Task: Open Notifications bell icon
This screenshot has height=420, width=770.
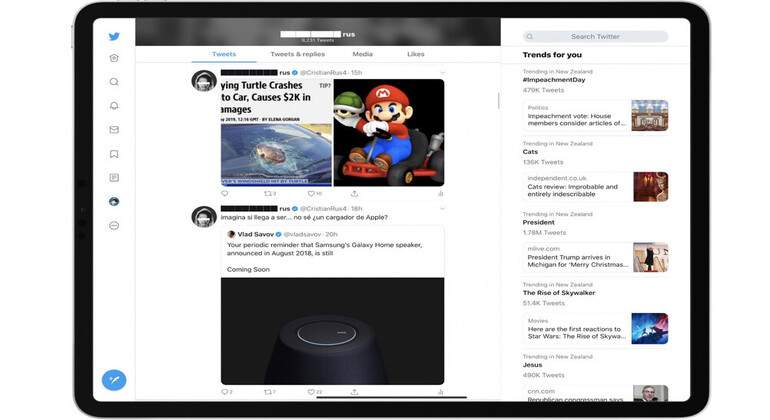Action: click(x=114, y=106)
